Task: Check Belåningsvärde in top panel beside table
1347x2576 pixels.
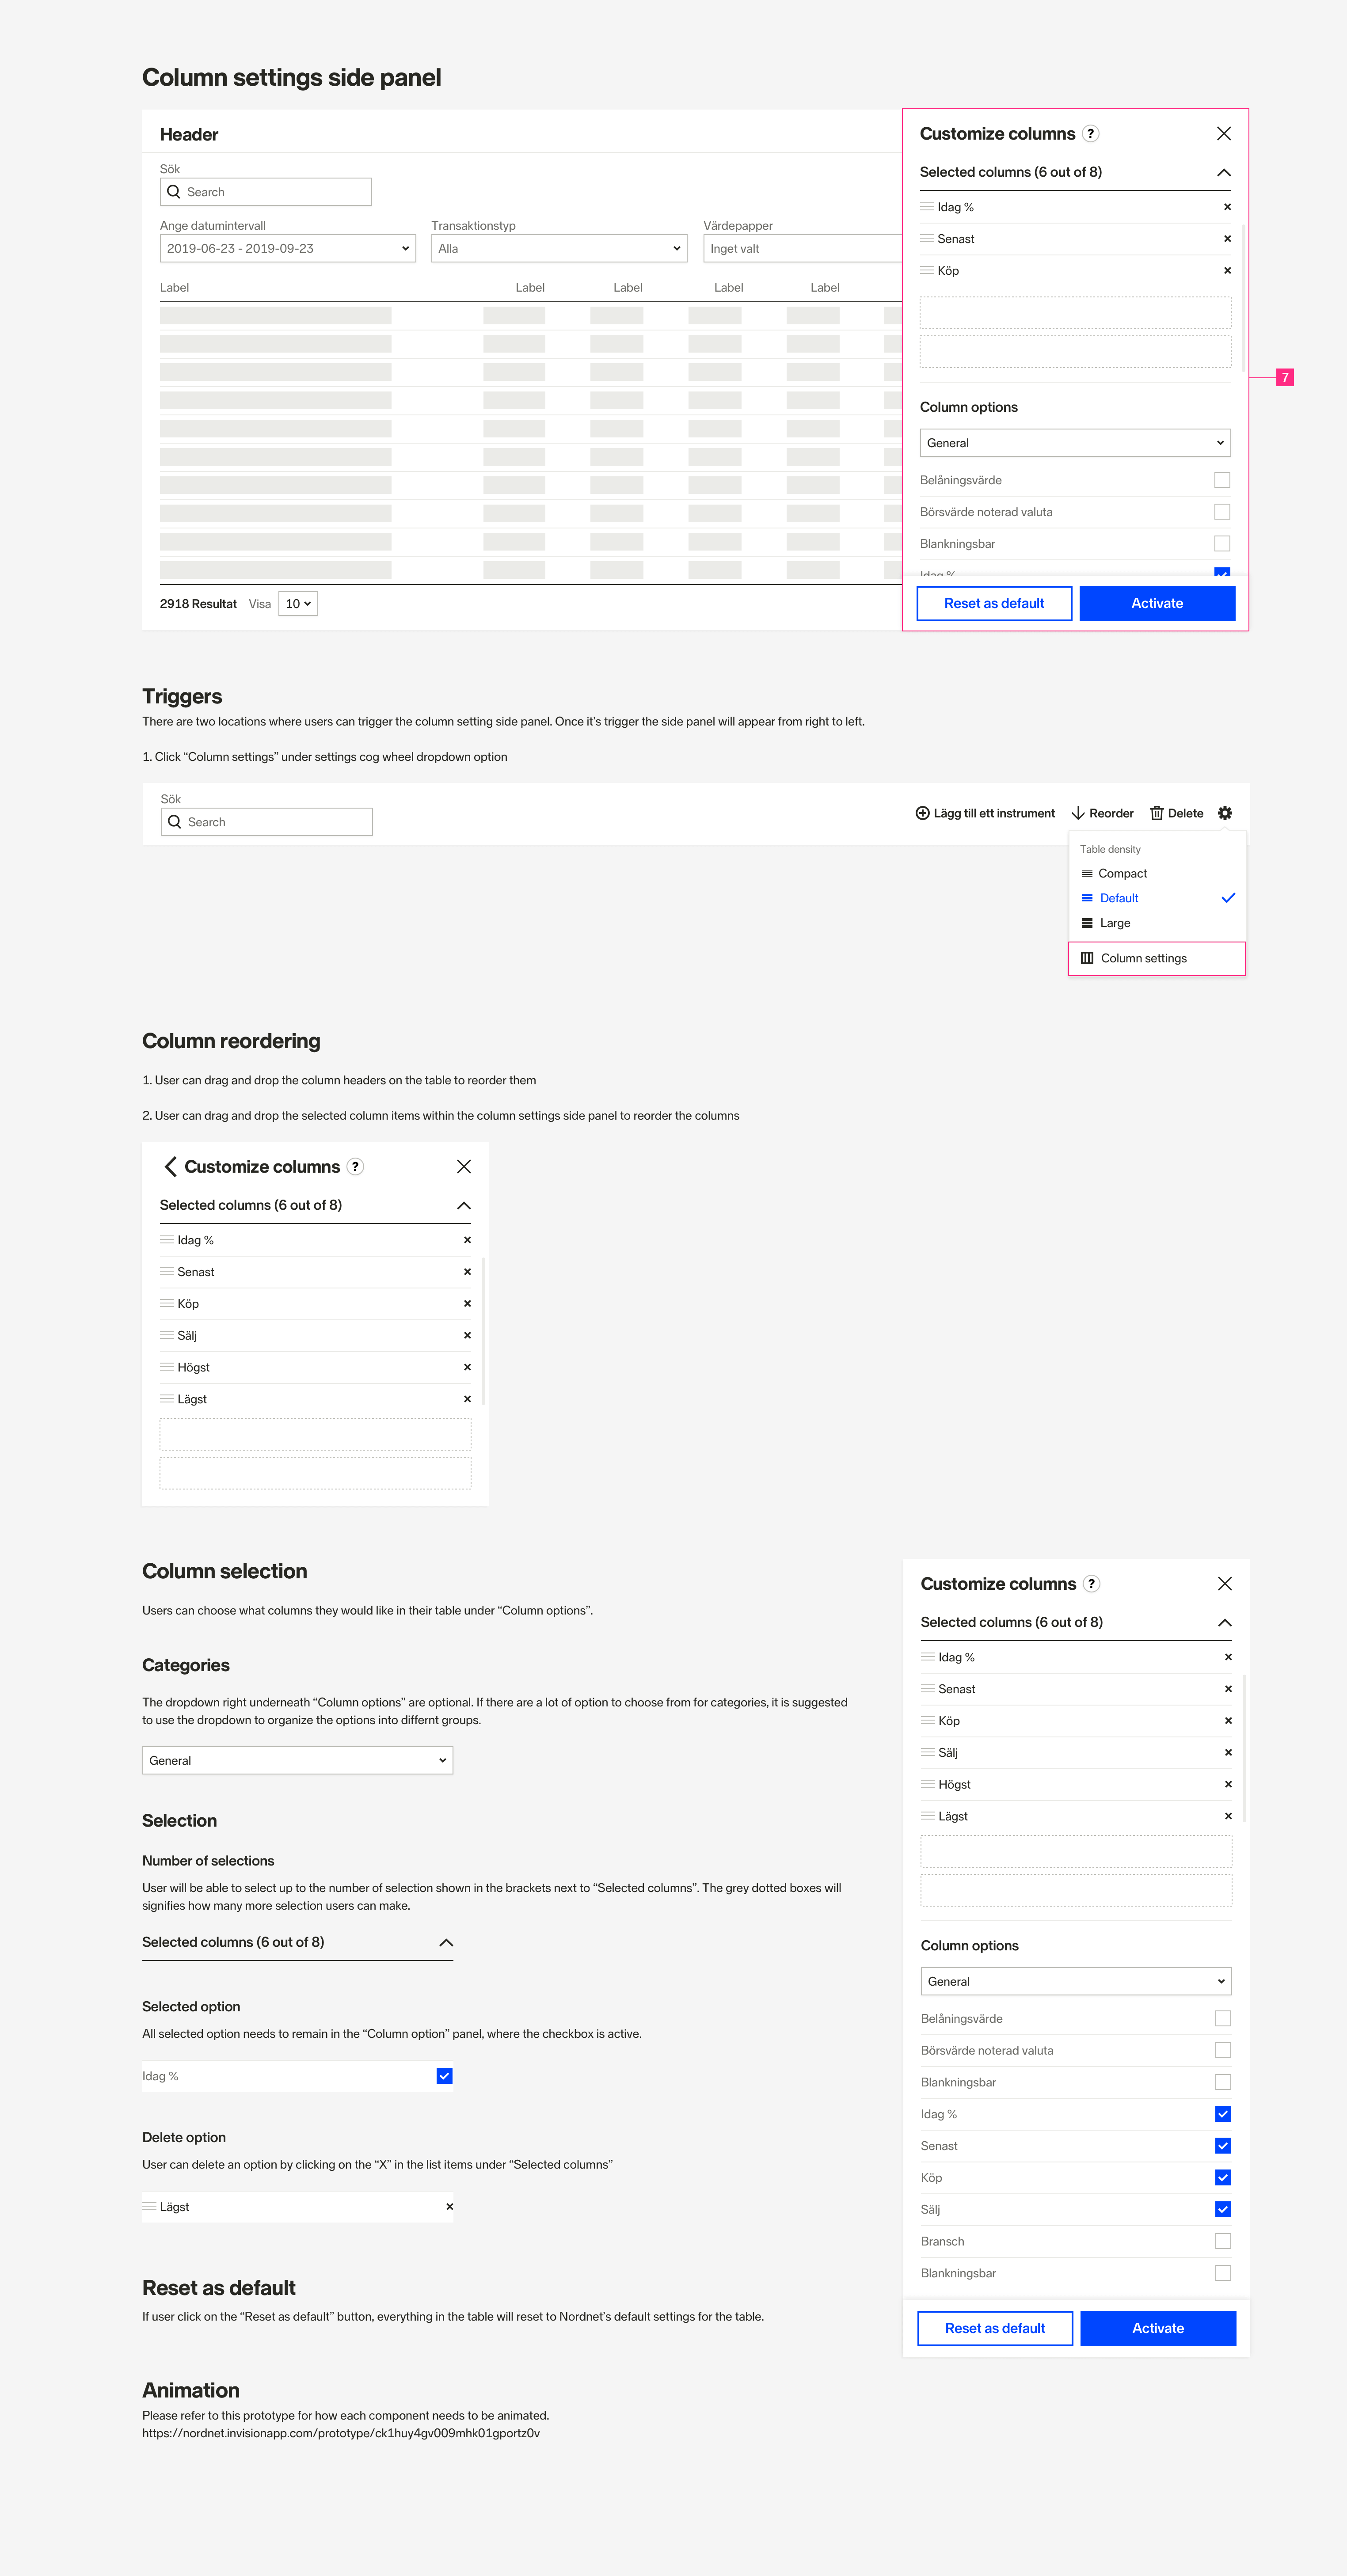Action: coord(1222,480)
